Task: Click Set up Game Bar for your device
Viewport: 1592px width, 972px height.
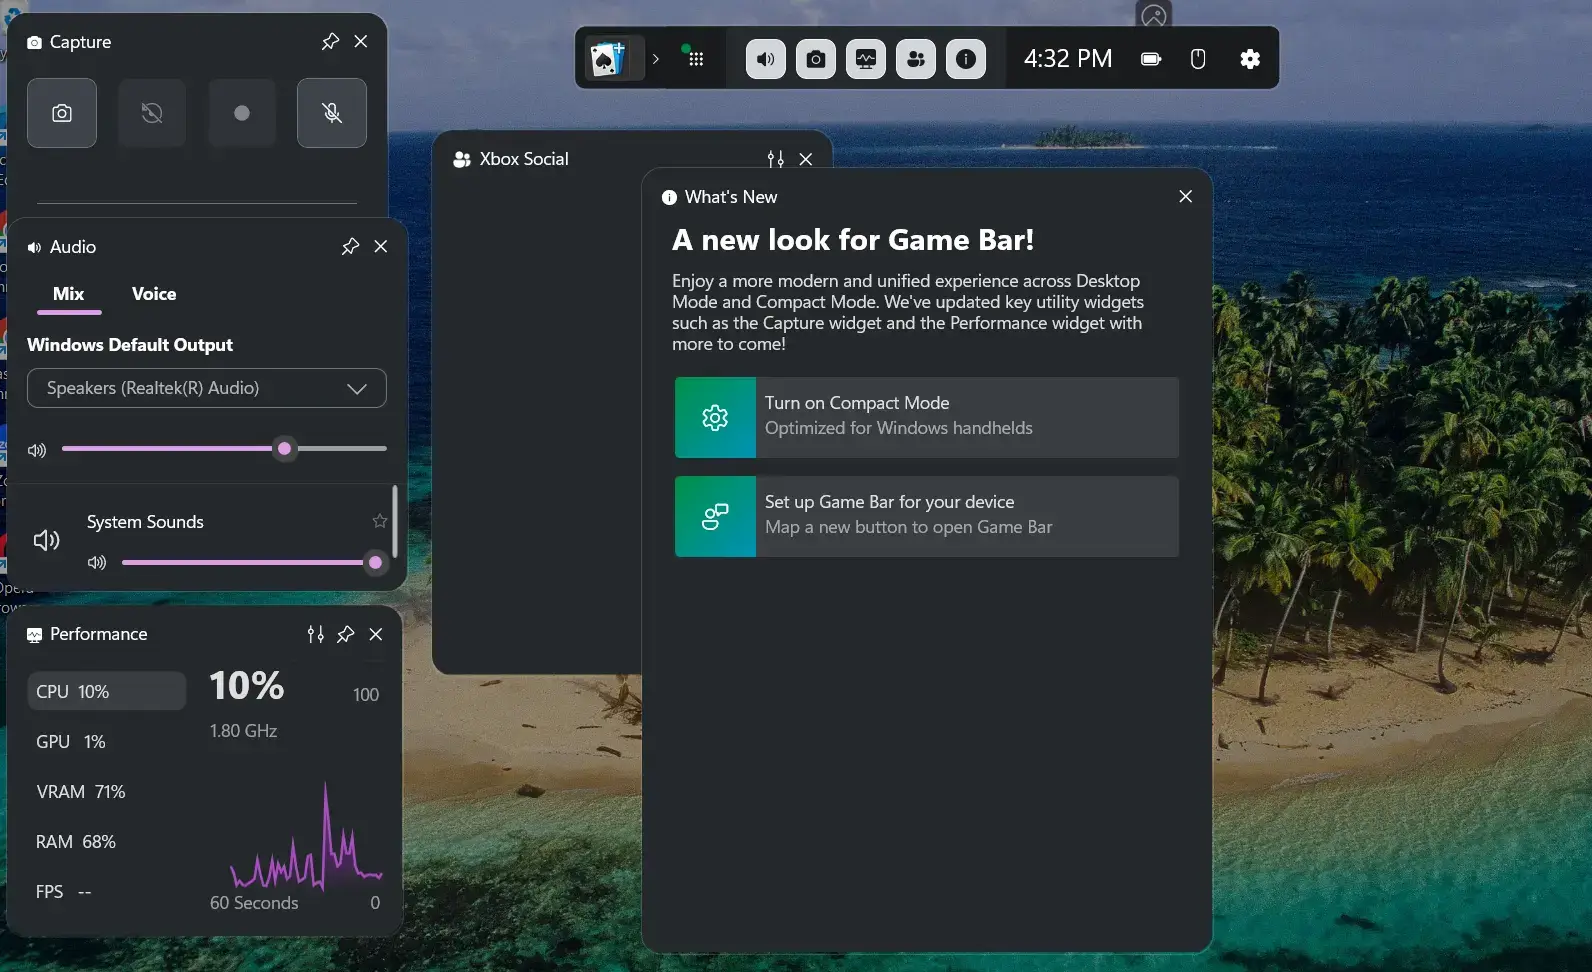Action: coord(927,516)
